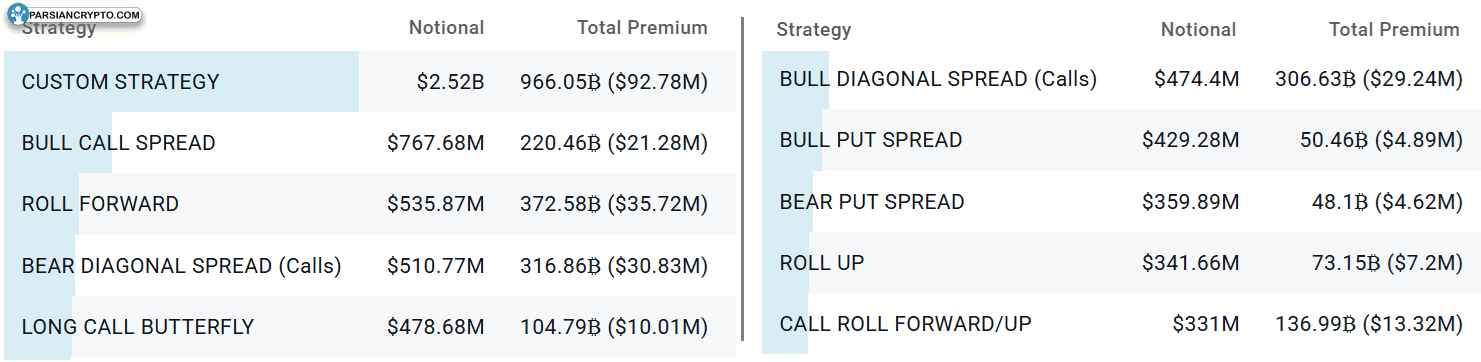Click the ParsianCrypto.com watermark logo
Image resolution: width=1481 pixels, height=362 pixels.
tap(72, 15)
